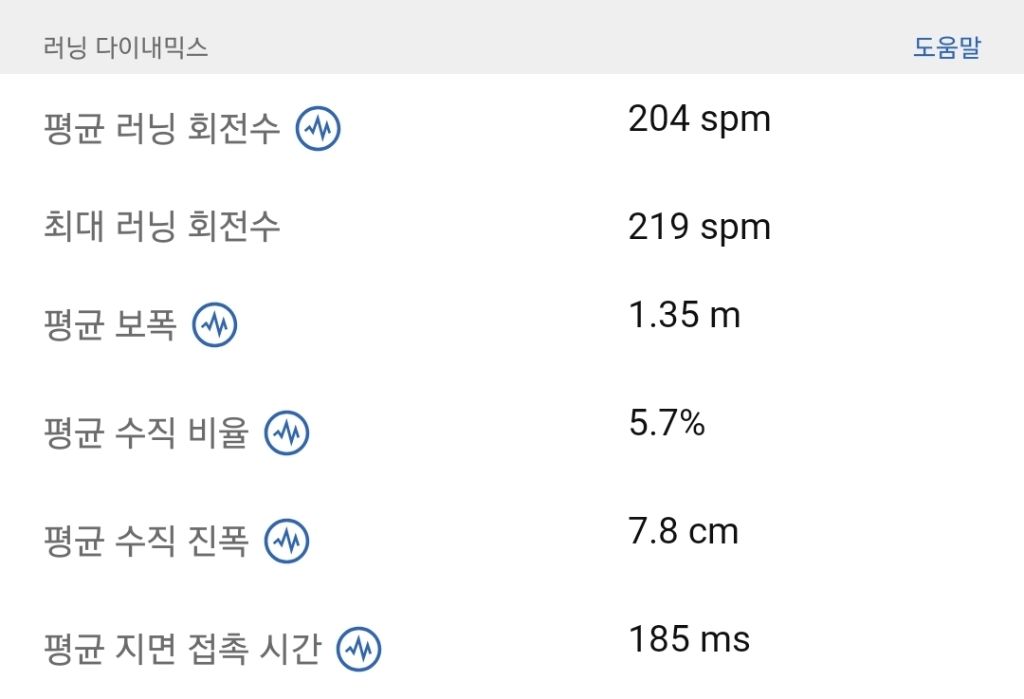Select the 평균 러닝 회전수 label
This screenshot has width=1024, height=699.
click(x=162, y=130)
